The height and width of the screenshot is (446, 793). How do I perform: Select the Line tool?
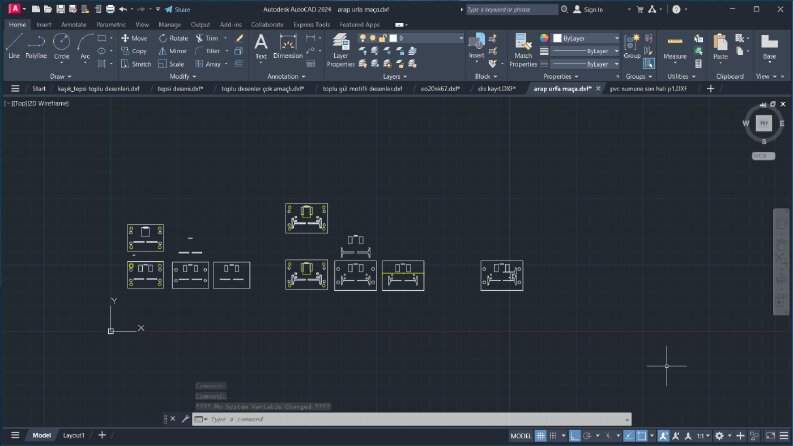click(14, 47)
